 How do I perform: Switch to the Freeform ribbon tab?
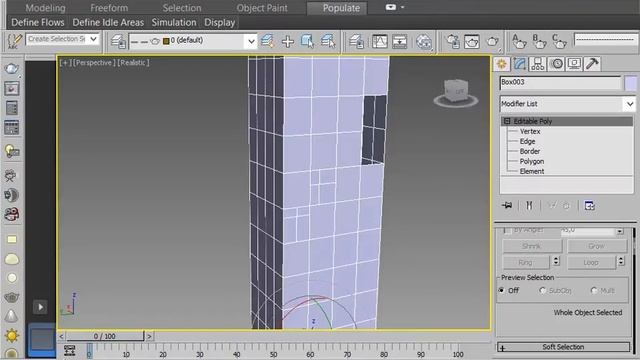point(109,8)
